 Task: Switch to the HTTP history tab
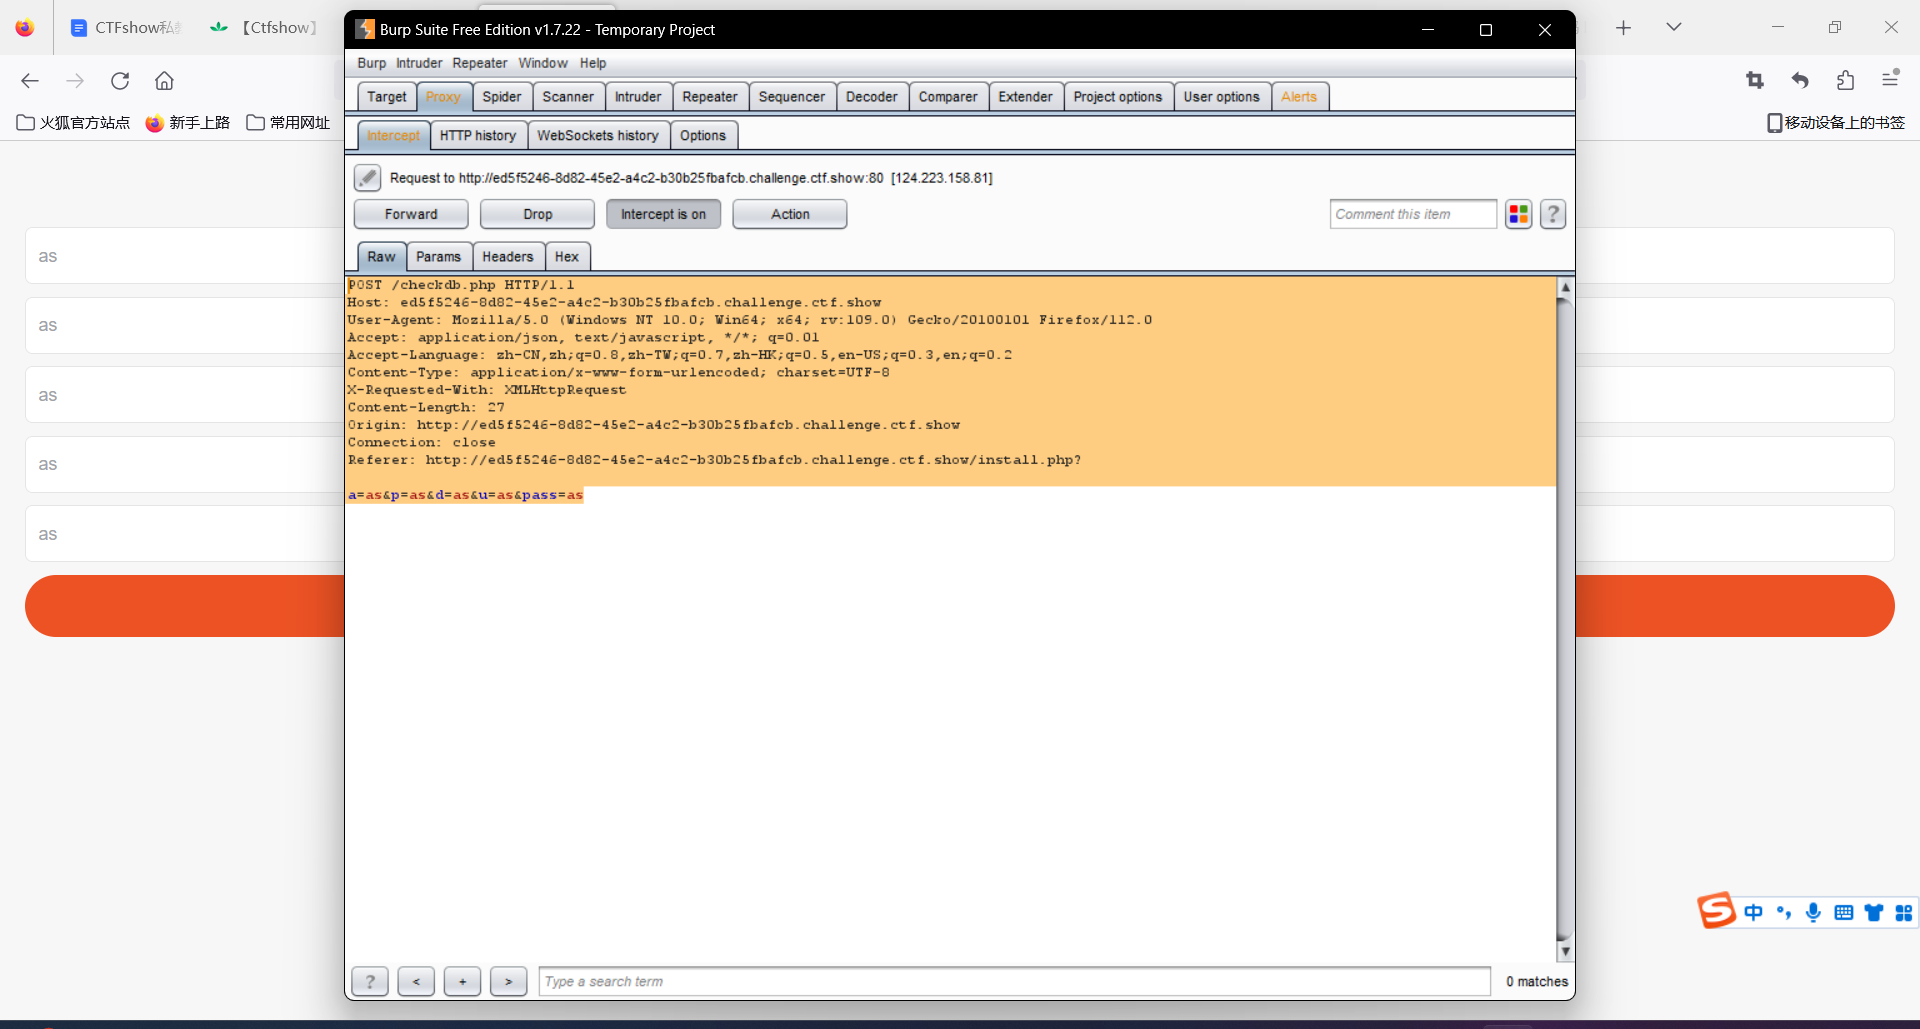point(478,136)
